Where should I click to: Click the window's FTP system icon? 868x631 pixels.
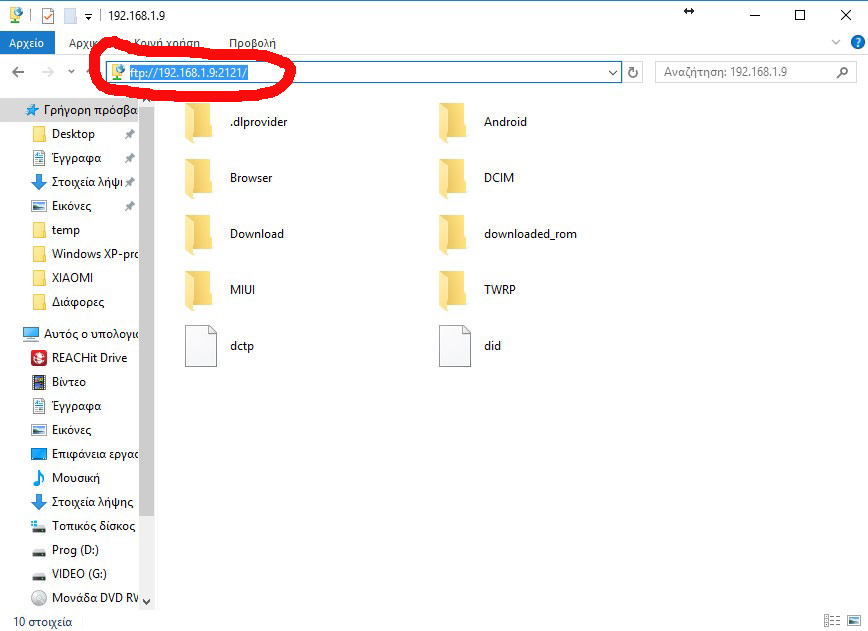16,15
